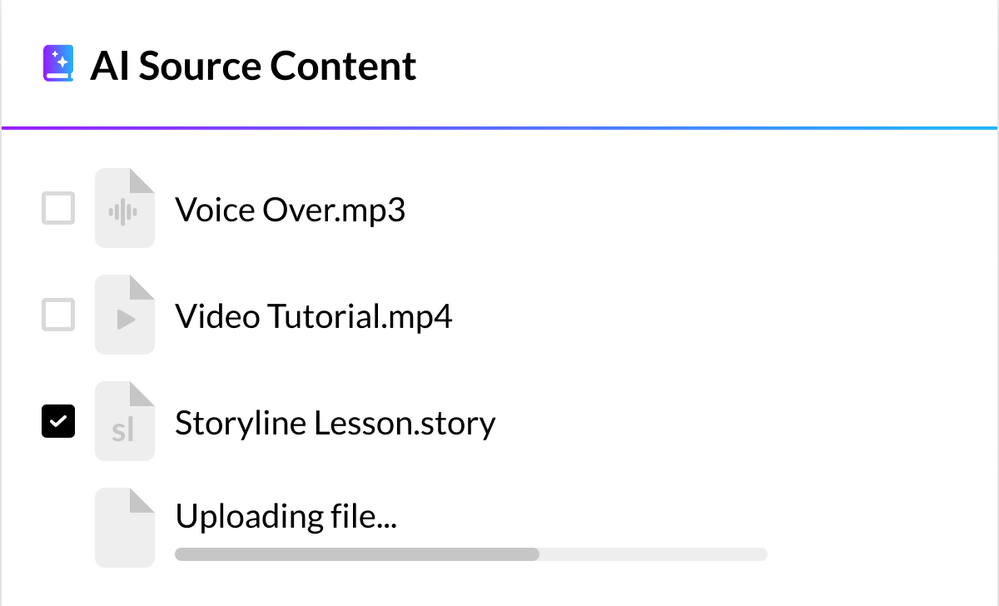Viewport: 999px width, 606px height.
Task: Click the left start of upload progress bar
Action: click(179, 554)
